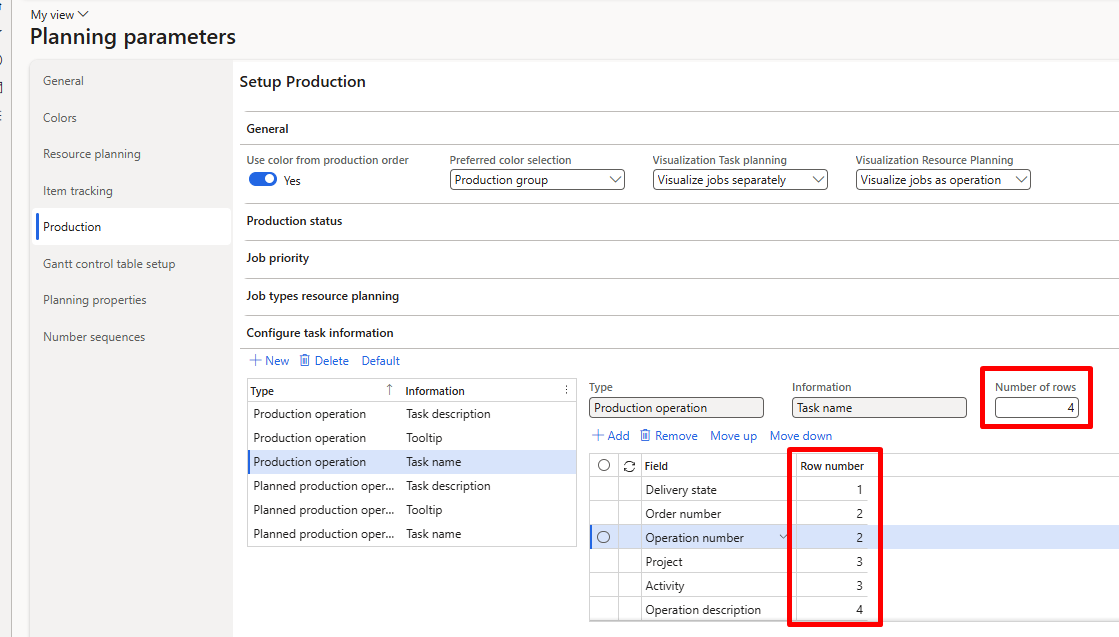Open Gantt control table setup tab
Screen dimensions: 1119x637
(133, 264)
